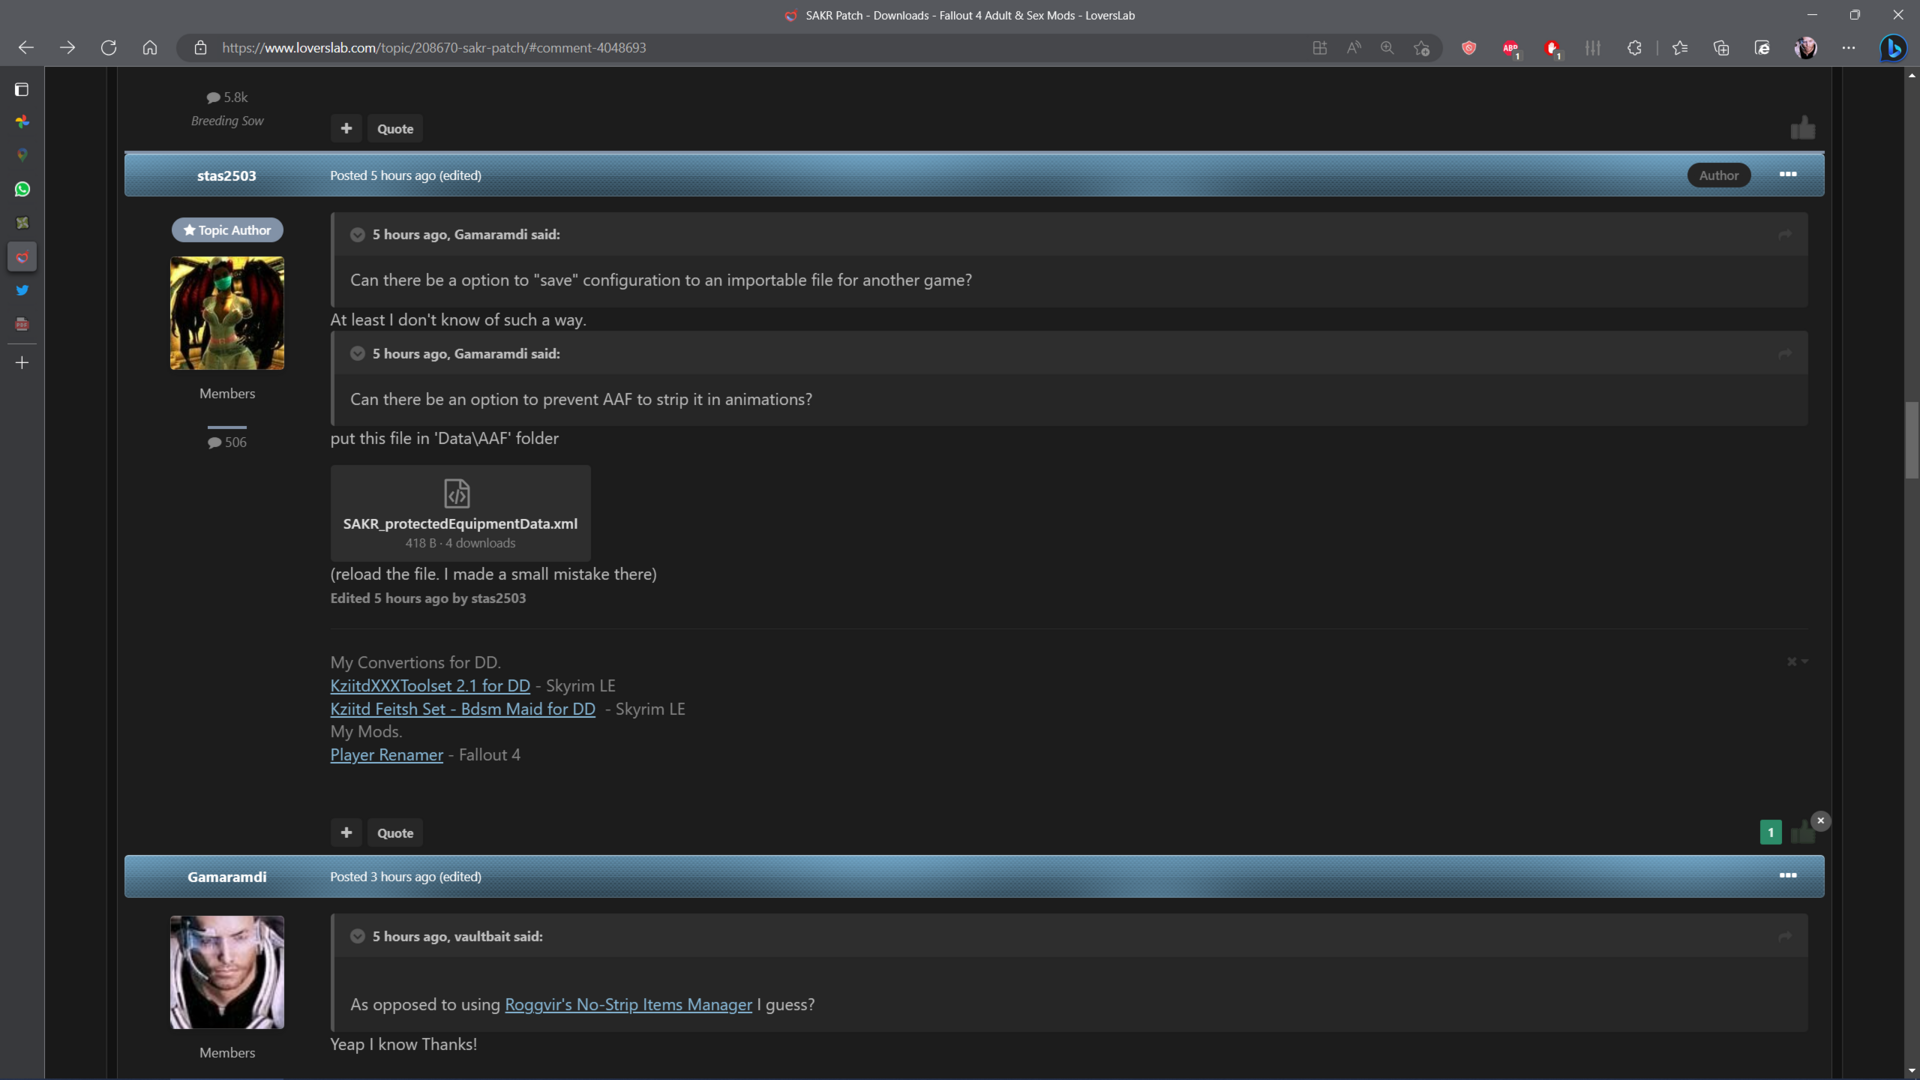
Task: Open the Favorites list
Action: coord(1680,47)
